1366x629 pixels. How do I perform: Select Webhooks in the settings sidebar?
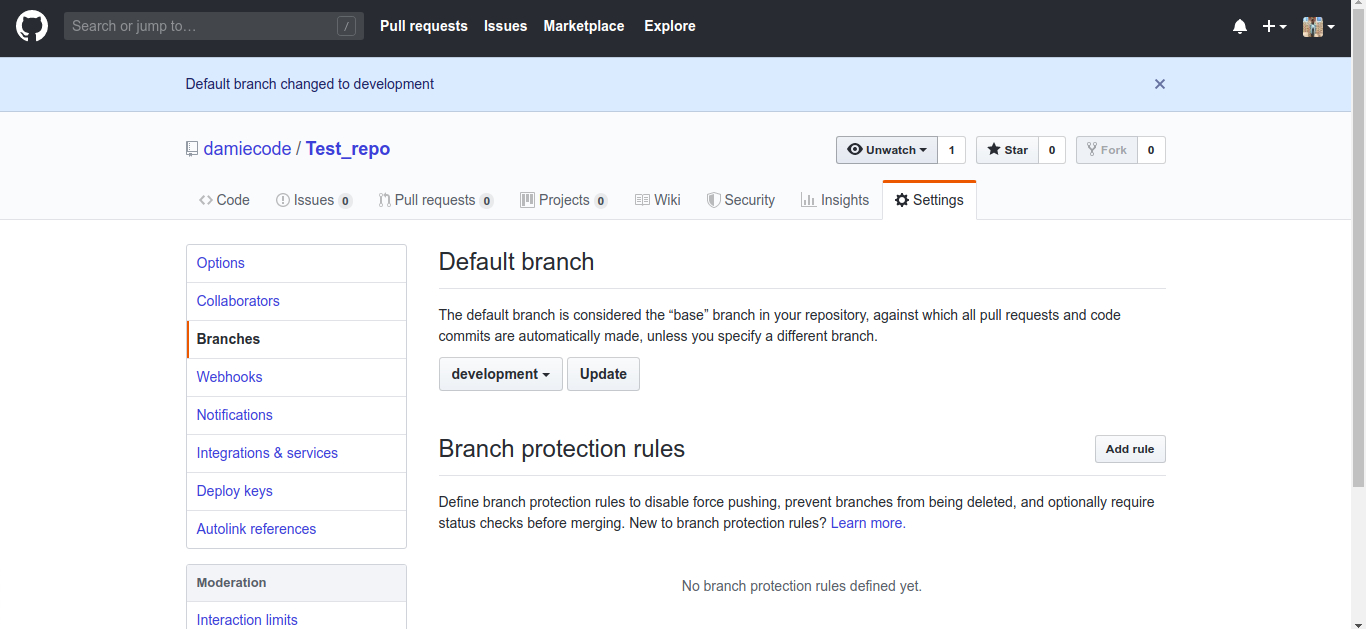tap(230, 377)
